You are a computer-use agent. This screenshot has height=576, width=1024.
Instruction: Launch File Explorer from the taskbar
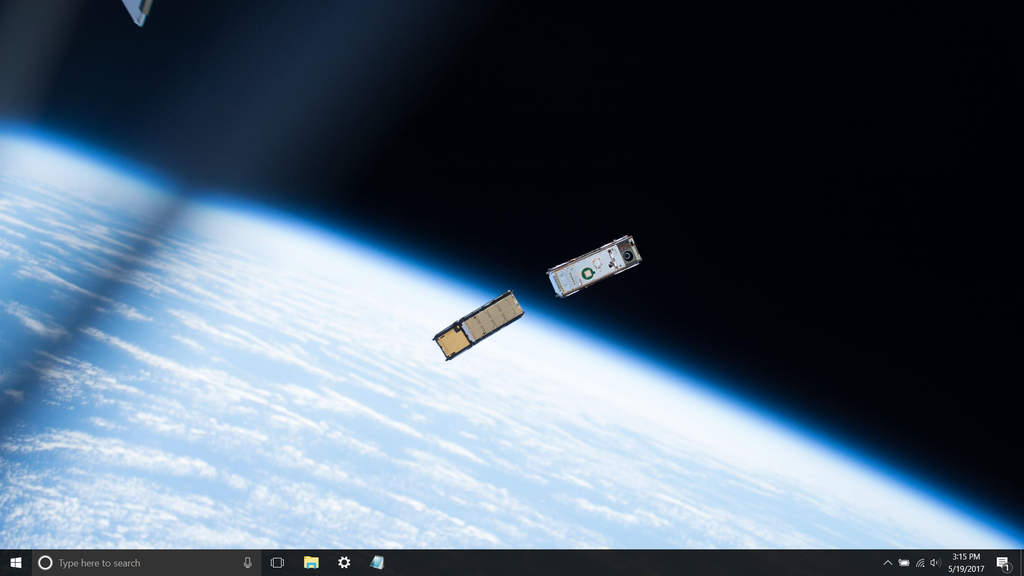(311, 563)
